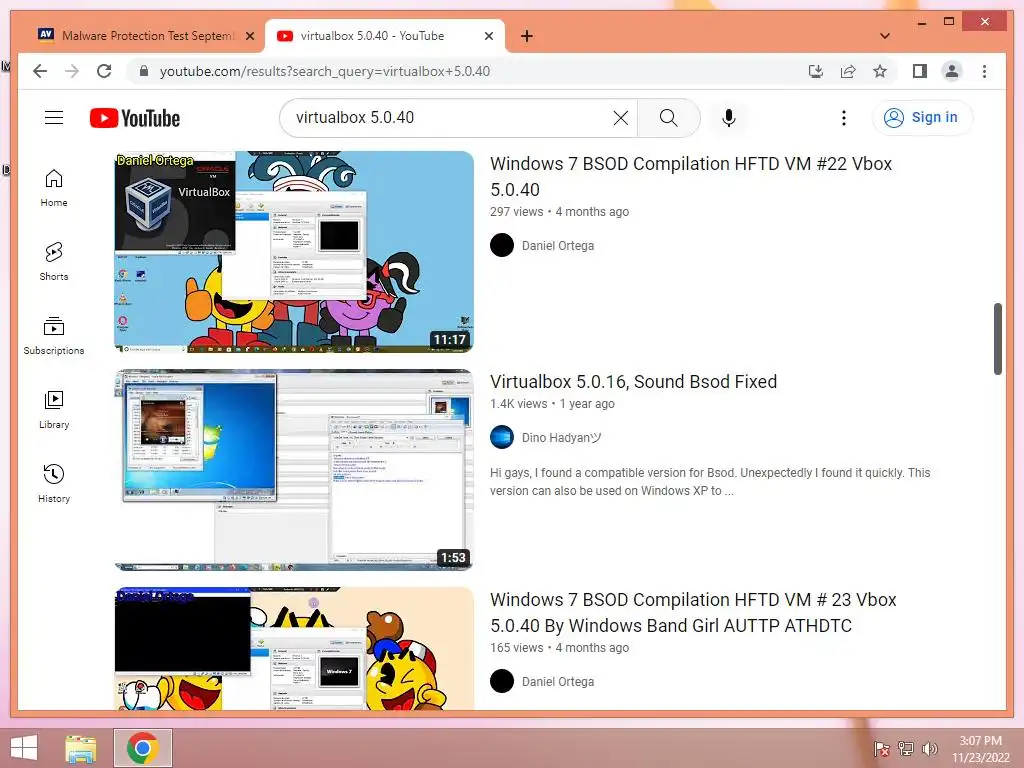Click the YouTube logo
The height and width of the screenshot is (768, 1024).
pos(135,118)
